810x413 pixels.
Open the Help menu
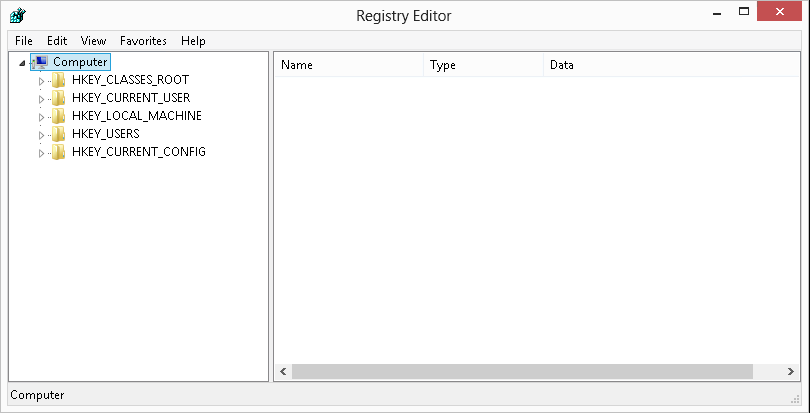(x=193, y=41)
